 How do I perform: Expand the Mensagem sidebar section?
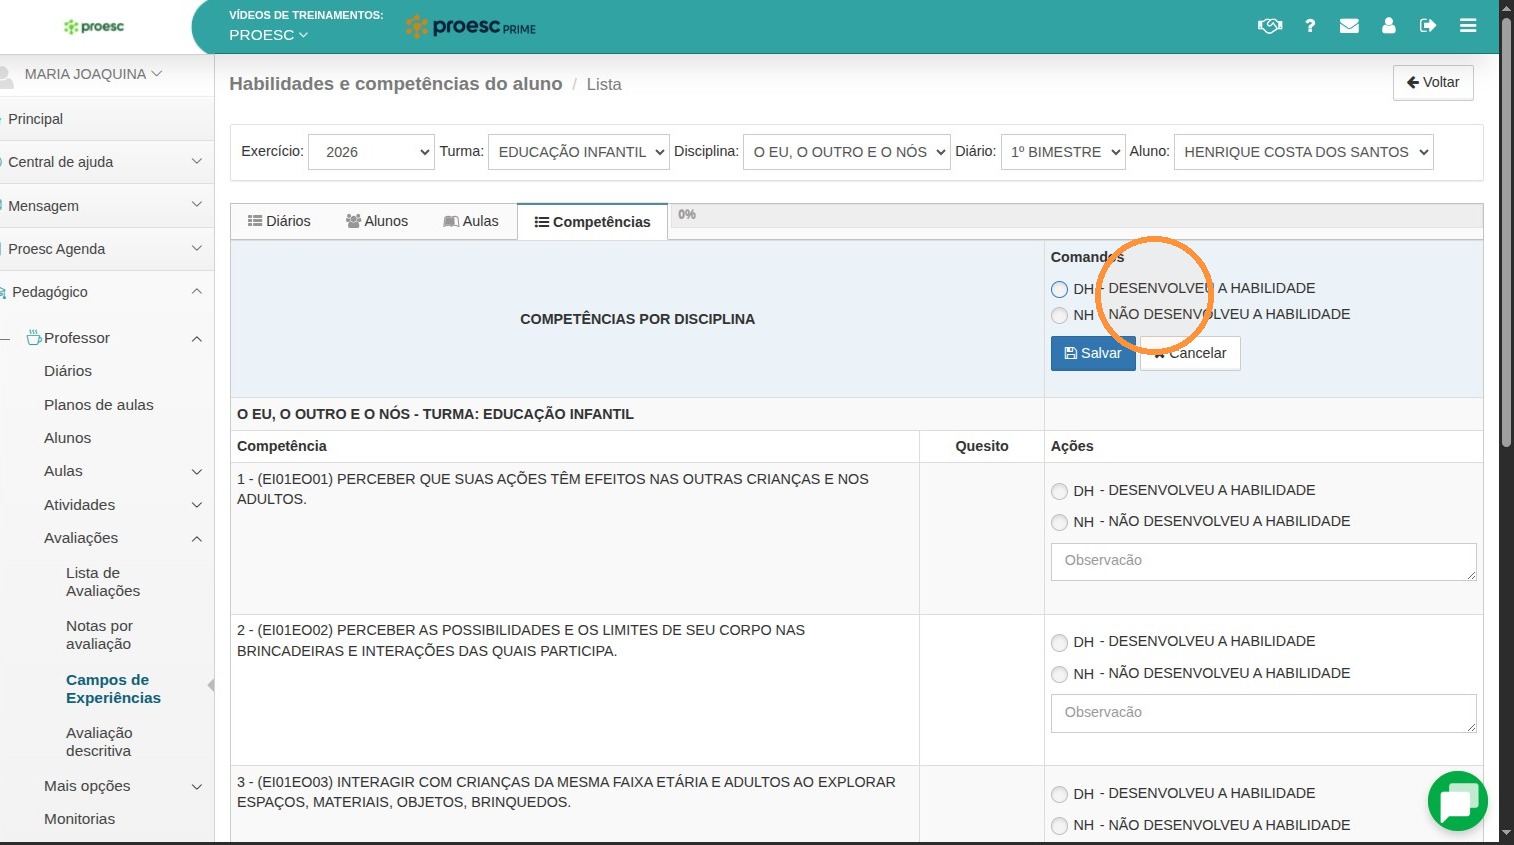pos(105,206)
